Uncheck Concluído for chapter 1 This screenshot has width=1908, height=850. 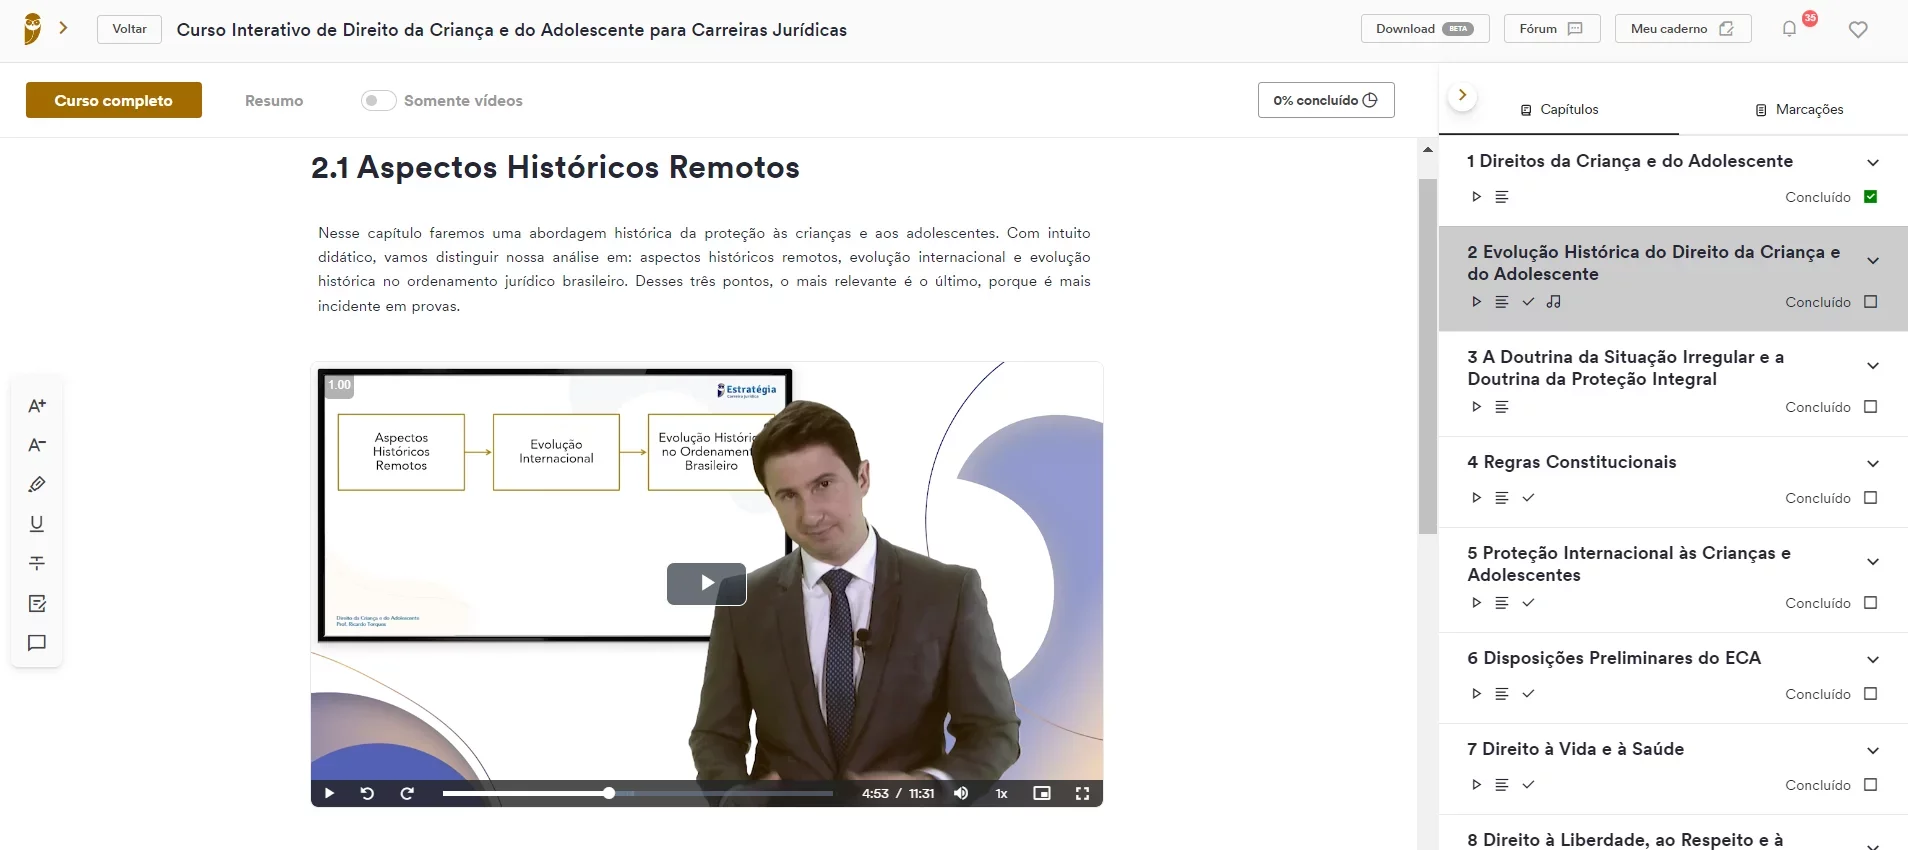[1871, 197]
